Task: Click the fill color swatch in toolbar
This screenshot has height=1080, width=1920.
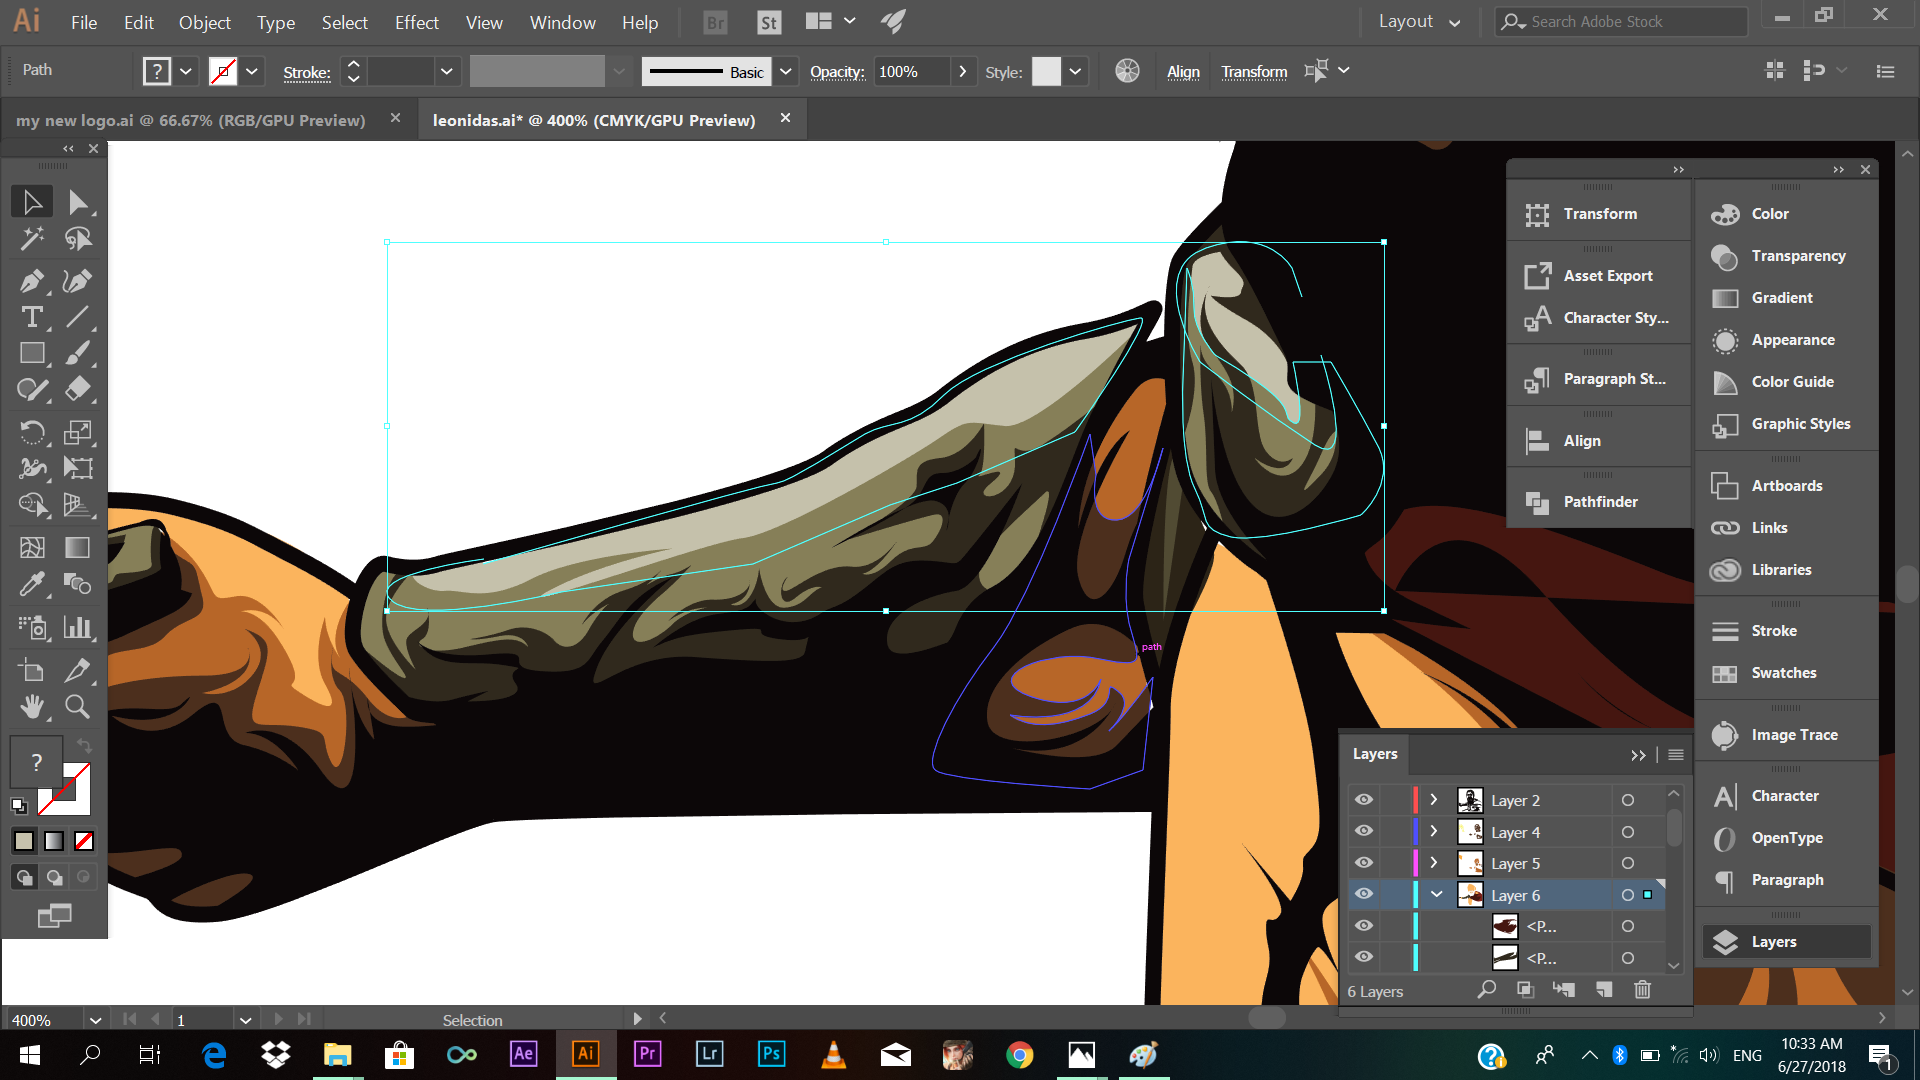Action: (x=36, y=763)
